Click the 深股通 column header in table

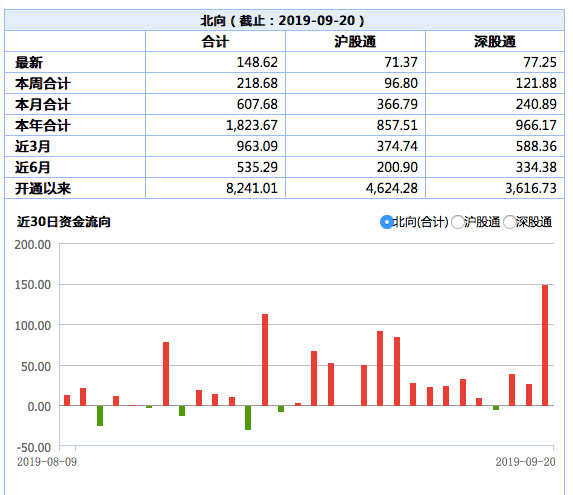click(x=495, y=41)
